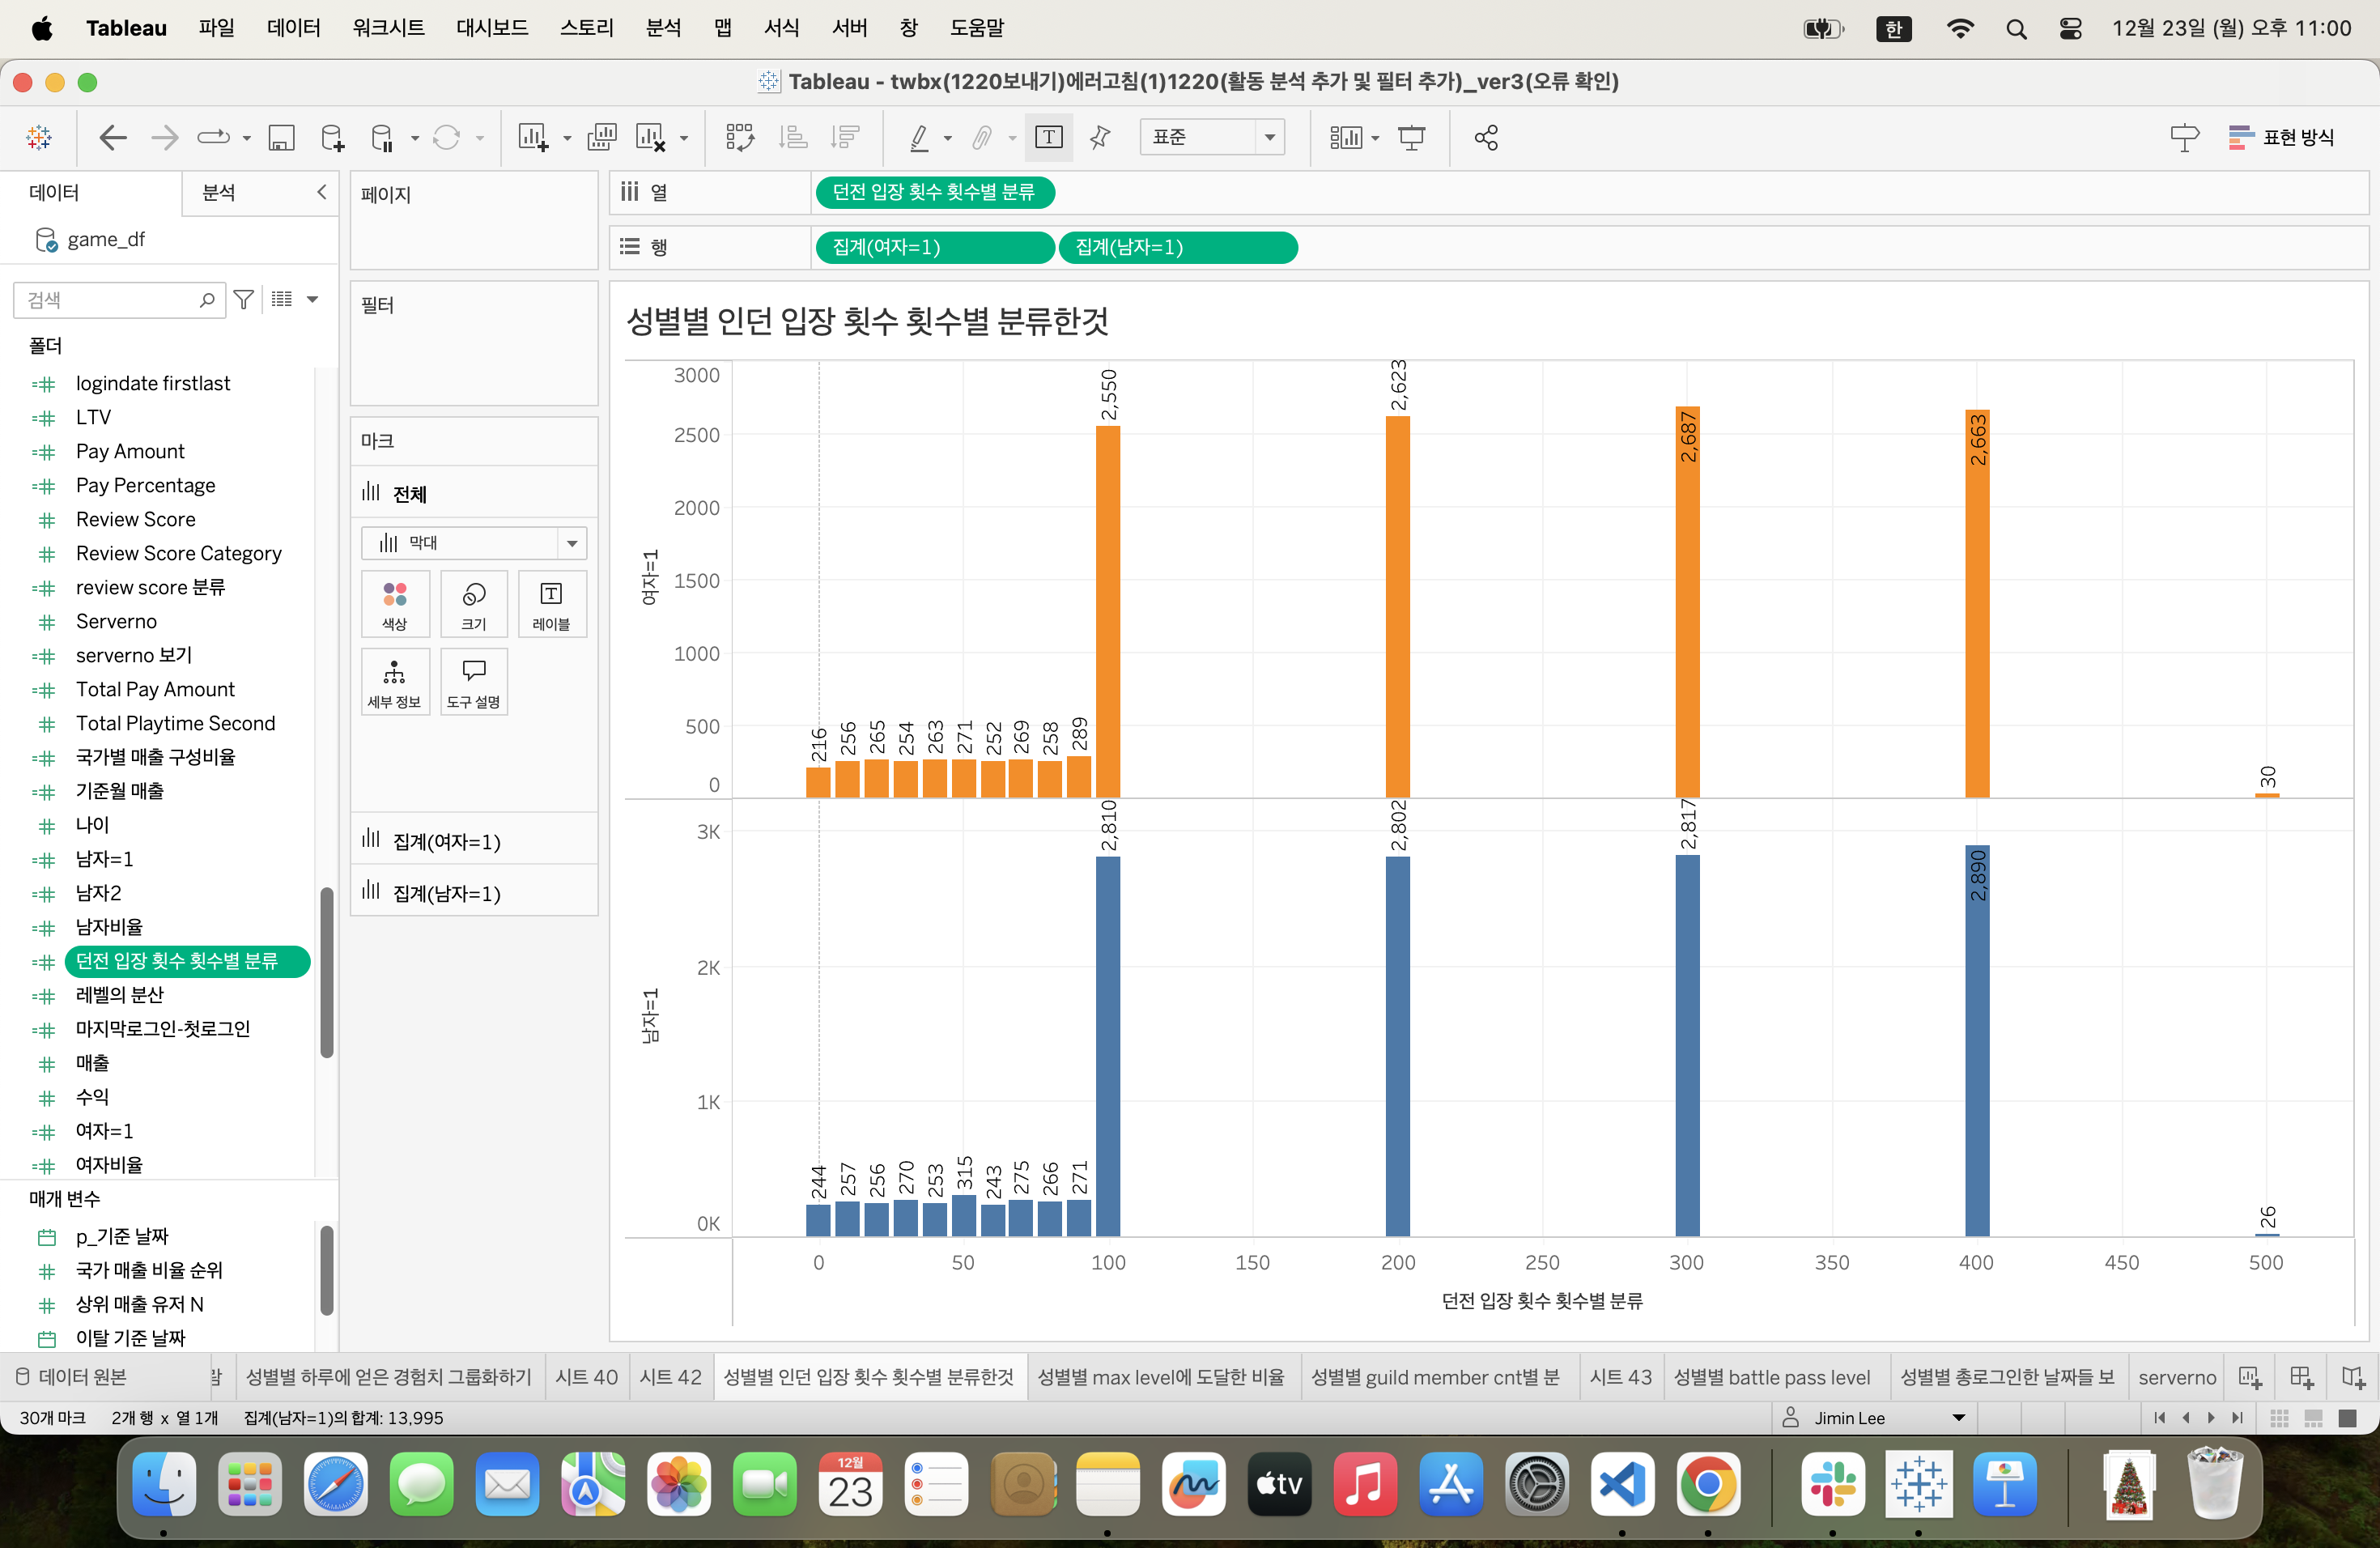
Task: Open the show/hide cards dropdown arrow
Action: pyautogui.click(x=1376, y=138)
